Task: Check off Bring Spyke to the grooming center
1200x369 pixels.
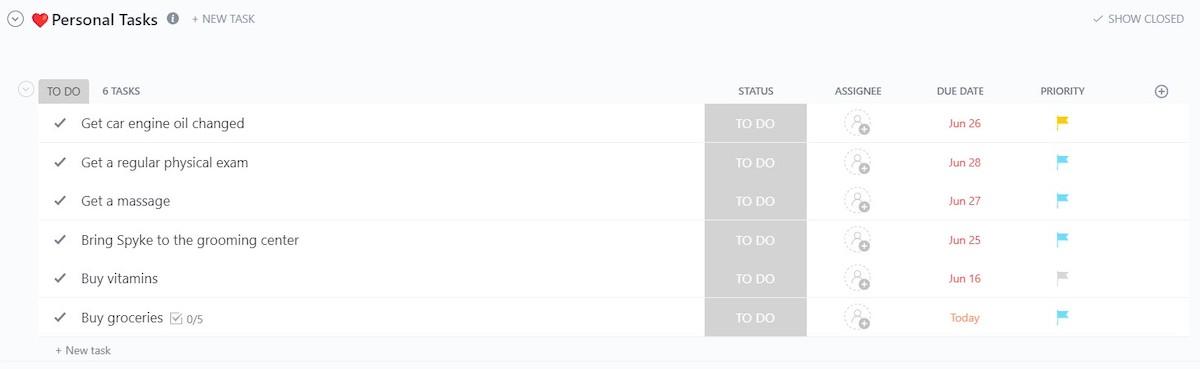Action: pyautogui.click(x=60, y=240)
